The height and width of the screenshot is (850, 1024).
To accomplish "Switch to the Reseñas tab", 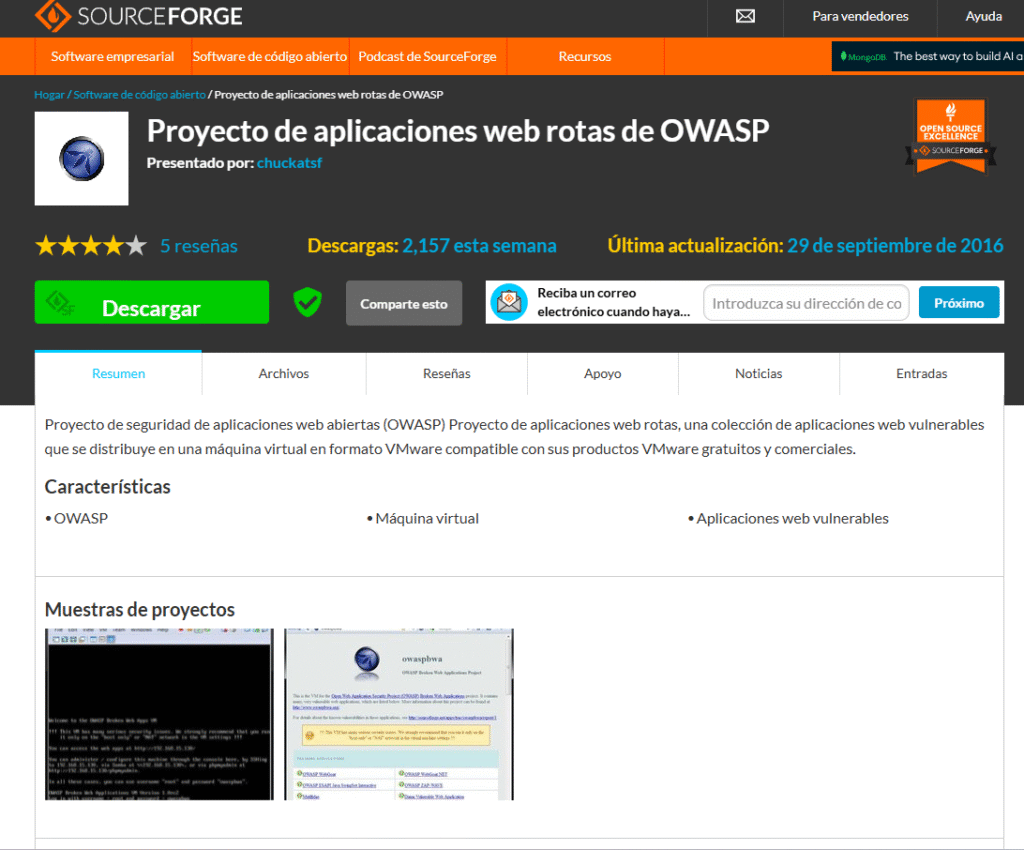I will 446,374.
